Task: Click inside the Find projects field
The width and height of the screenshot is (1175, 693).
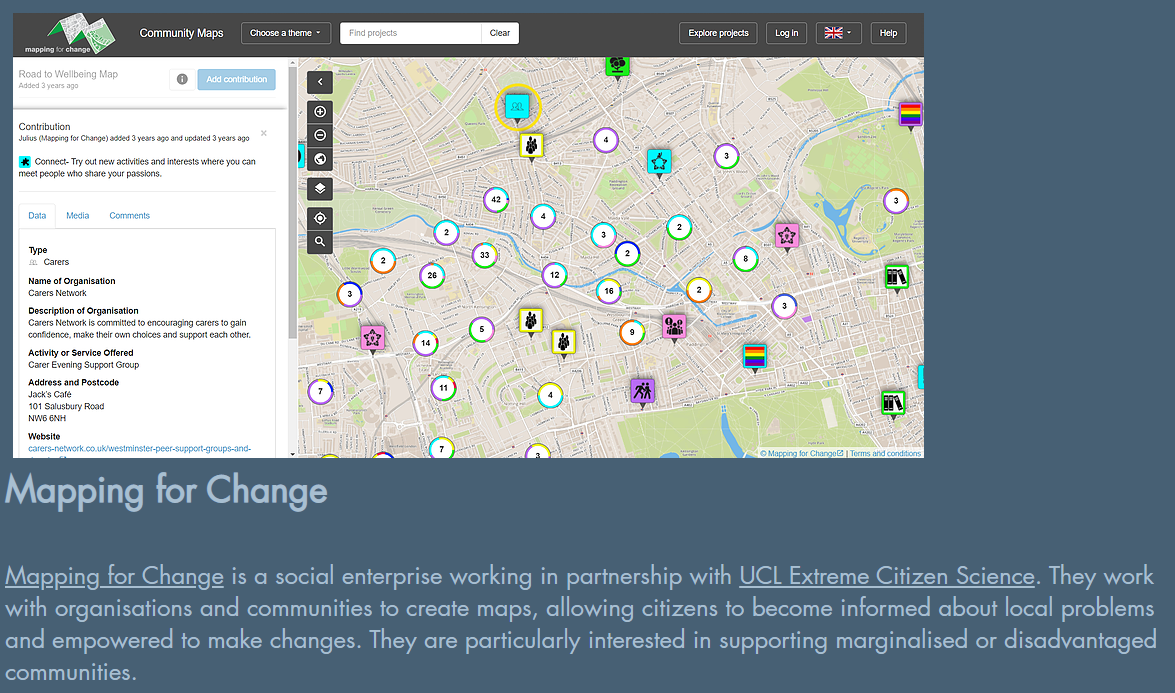Action: 410,32
